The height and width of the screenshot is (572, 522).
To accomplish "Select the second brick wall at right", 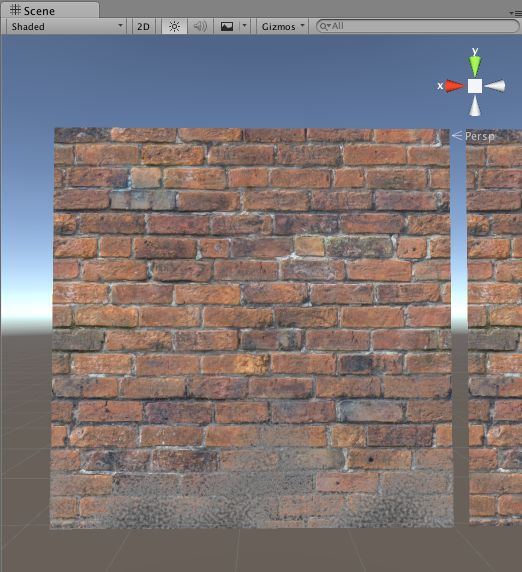I will tap(494, 328).
